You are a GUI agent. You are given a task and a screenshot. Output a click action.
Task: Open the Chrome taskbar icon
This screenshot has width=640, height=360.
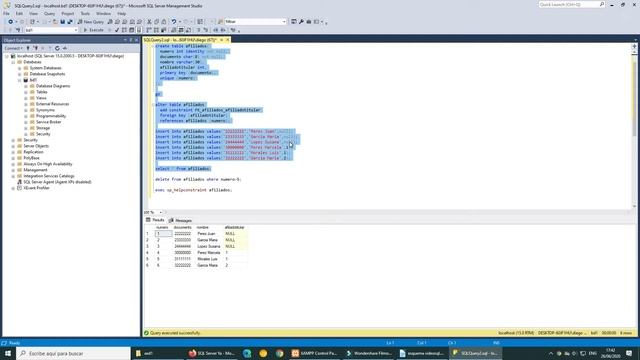coord(280,353)
